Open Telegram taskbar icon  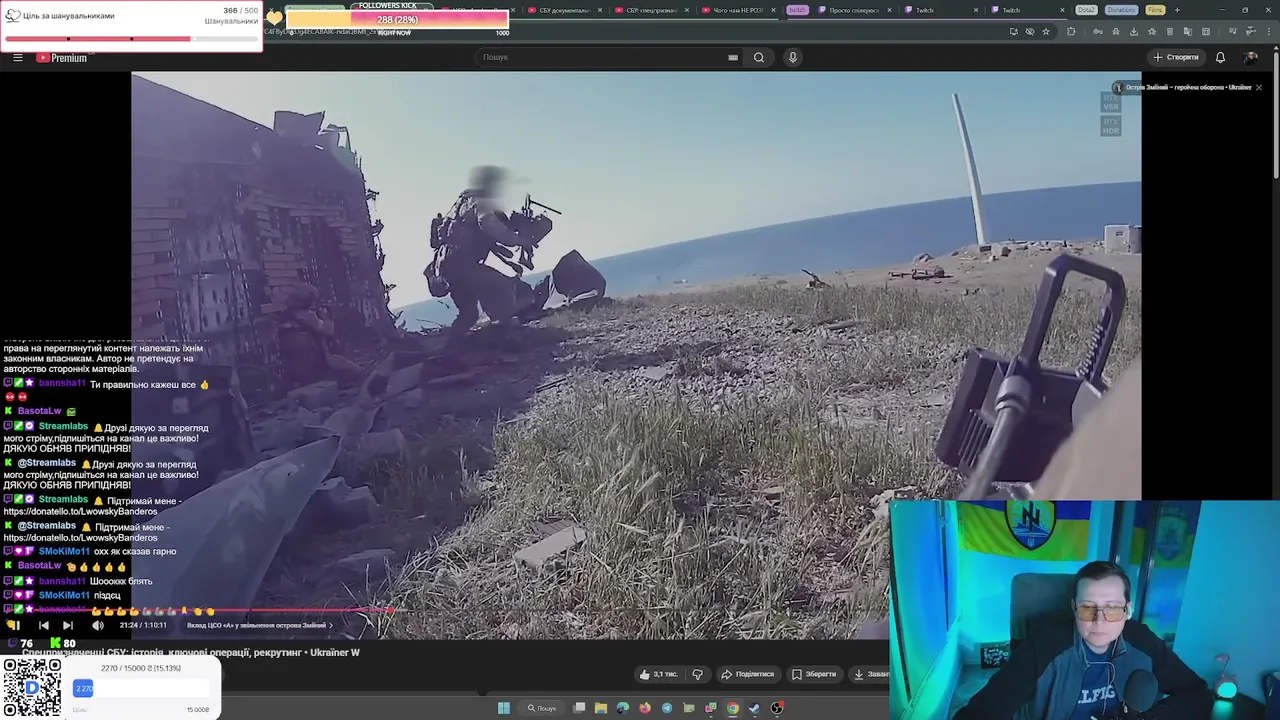point(667,708)
